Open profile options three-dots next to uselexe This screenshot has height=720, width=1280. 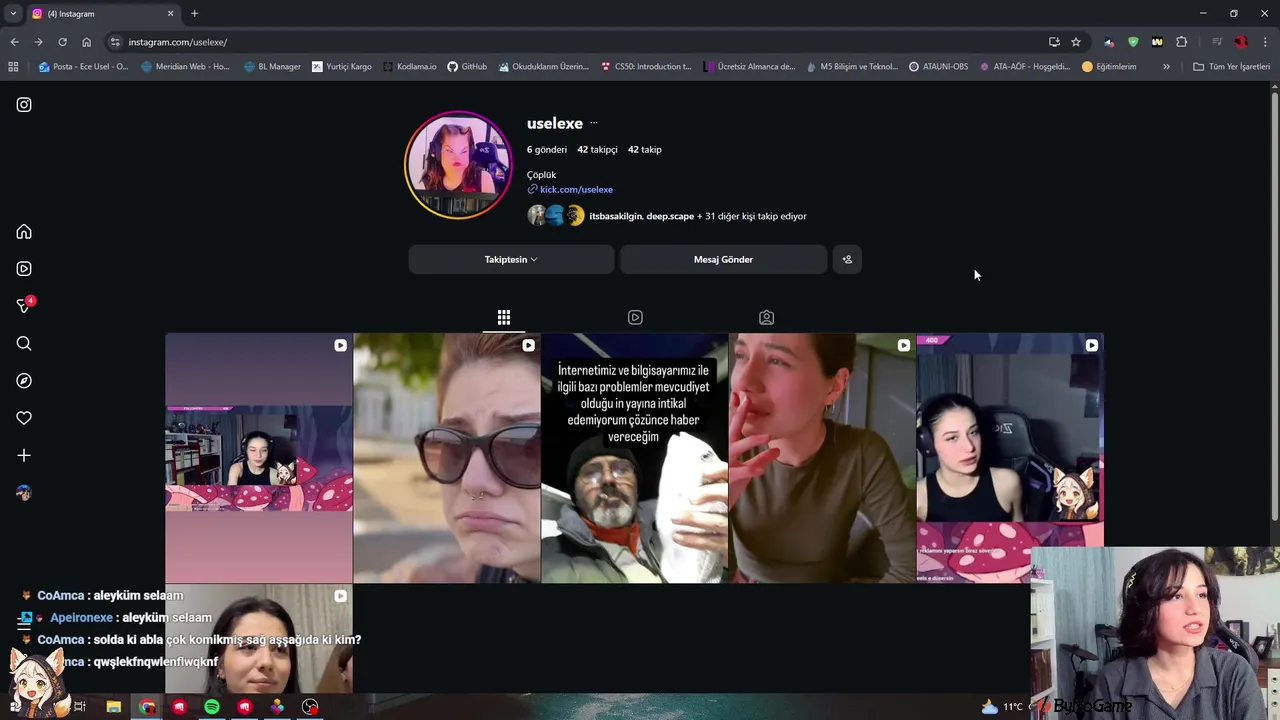click(x=594, y=123)
